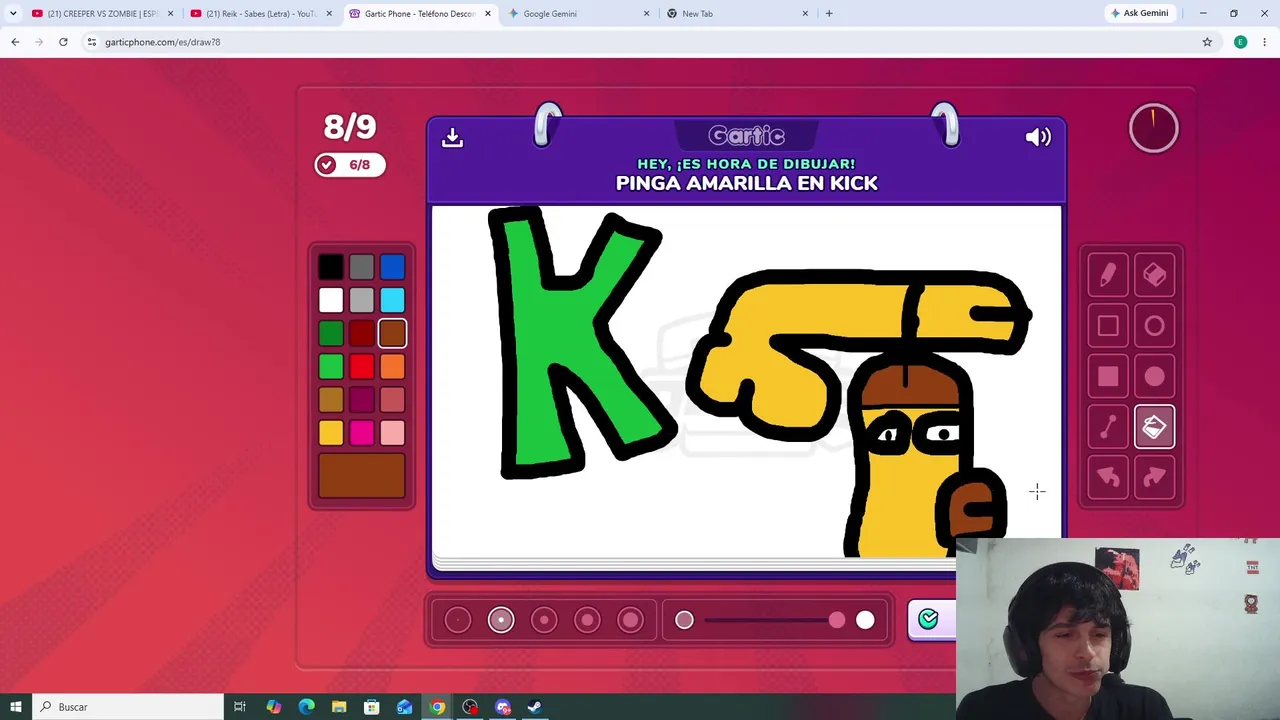Screen dimensions: 1280x720
Task: Open Task View from the taskbar
Action: pos(240,707)
